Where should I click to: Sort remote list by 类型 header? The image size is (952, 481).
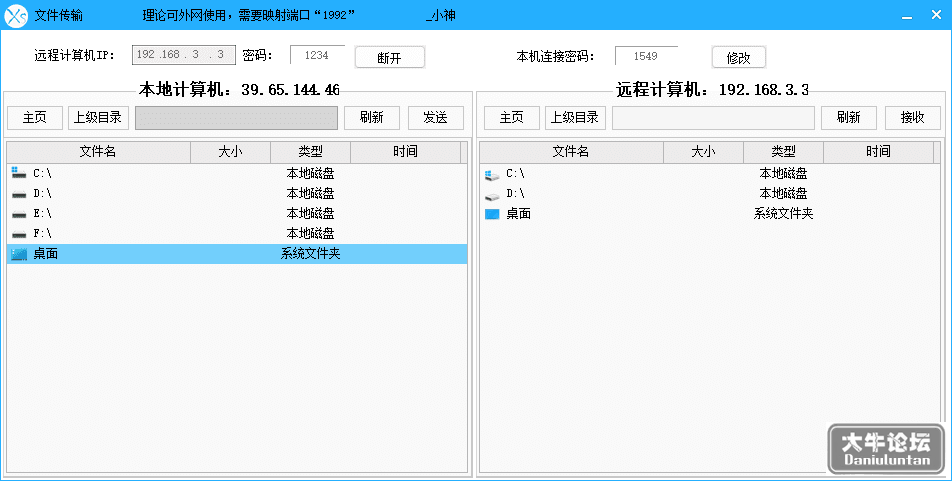[783, 152]
